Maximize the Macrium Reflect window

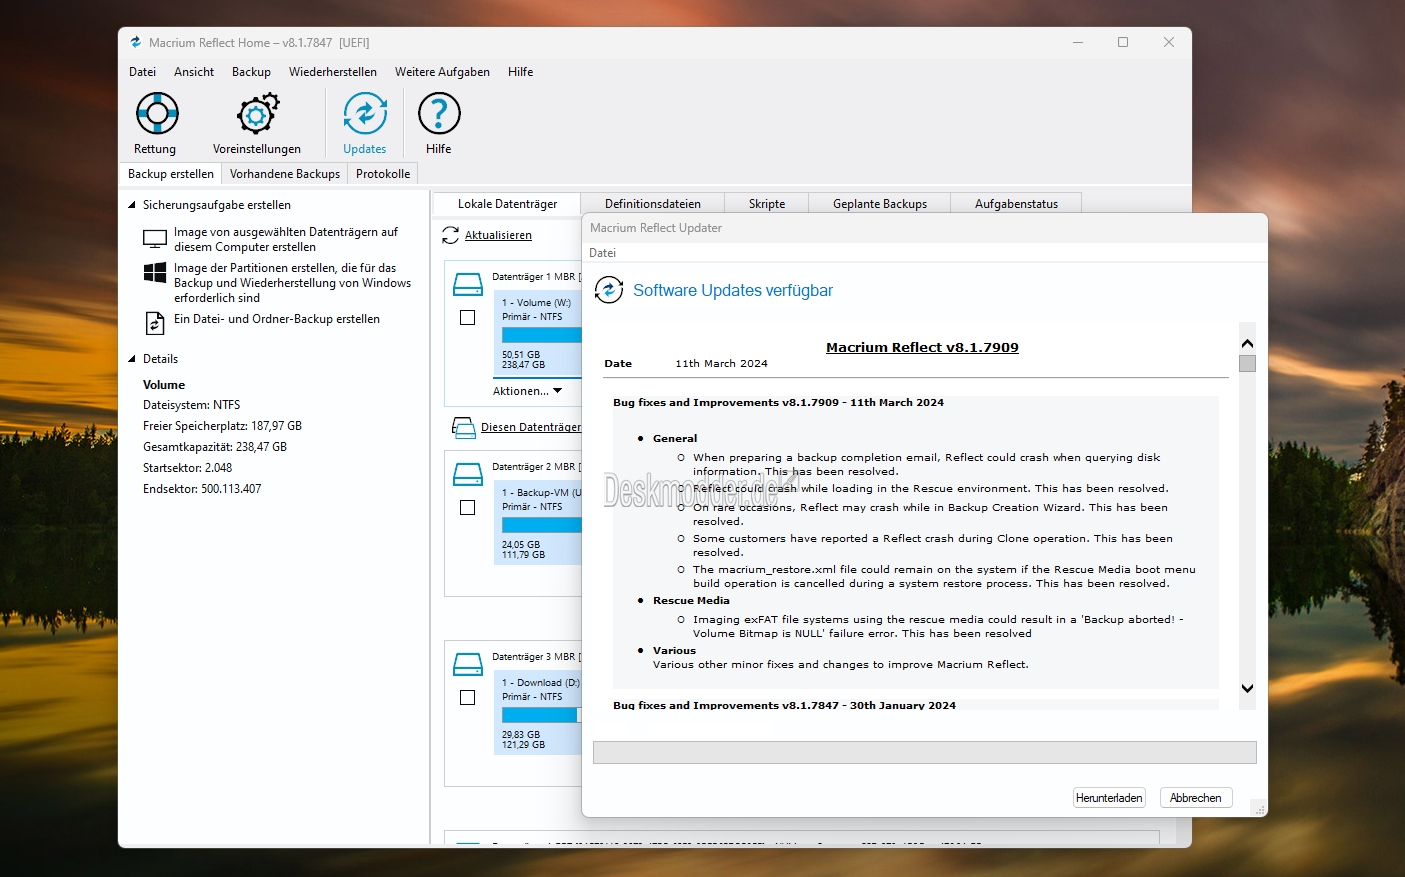[1123, 42]
